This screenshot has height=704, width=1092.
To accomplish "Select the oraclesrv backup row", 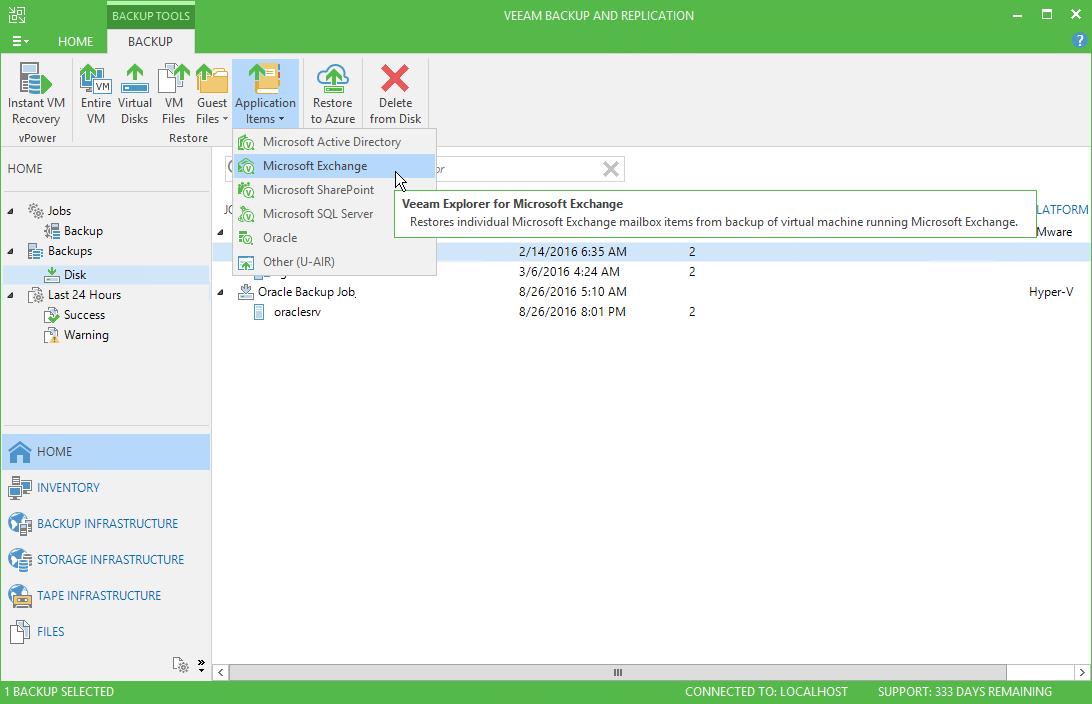I will coord(651,312).
